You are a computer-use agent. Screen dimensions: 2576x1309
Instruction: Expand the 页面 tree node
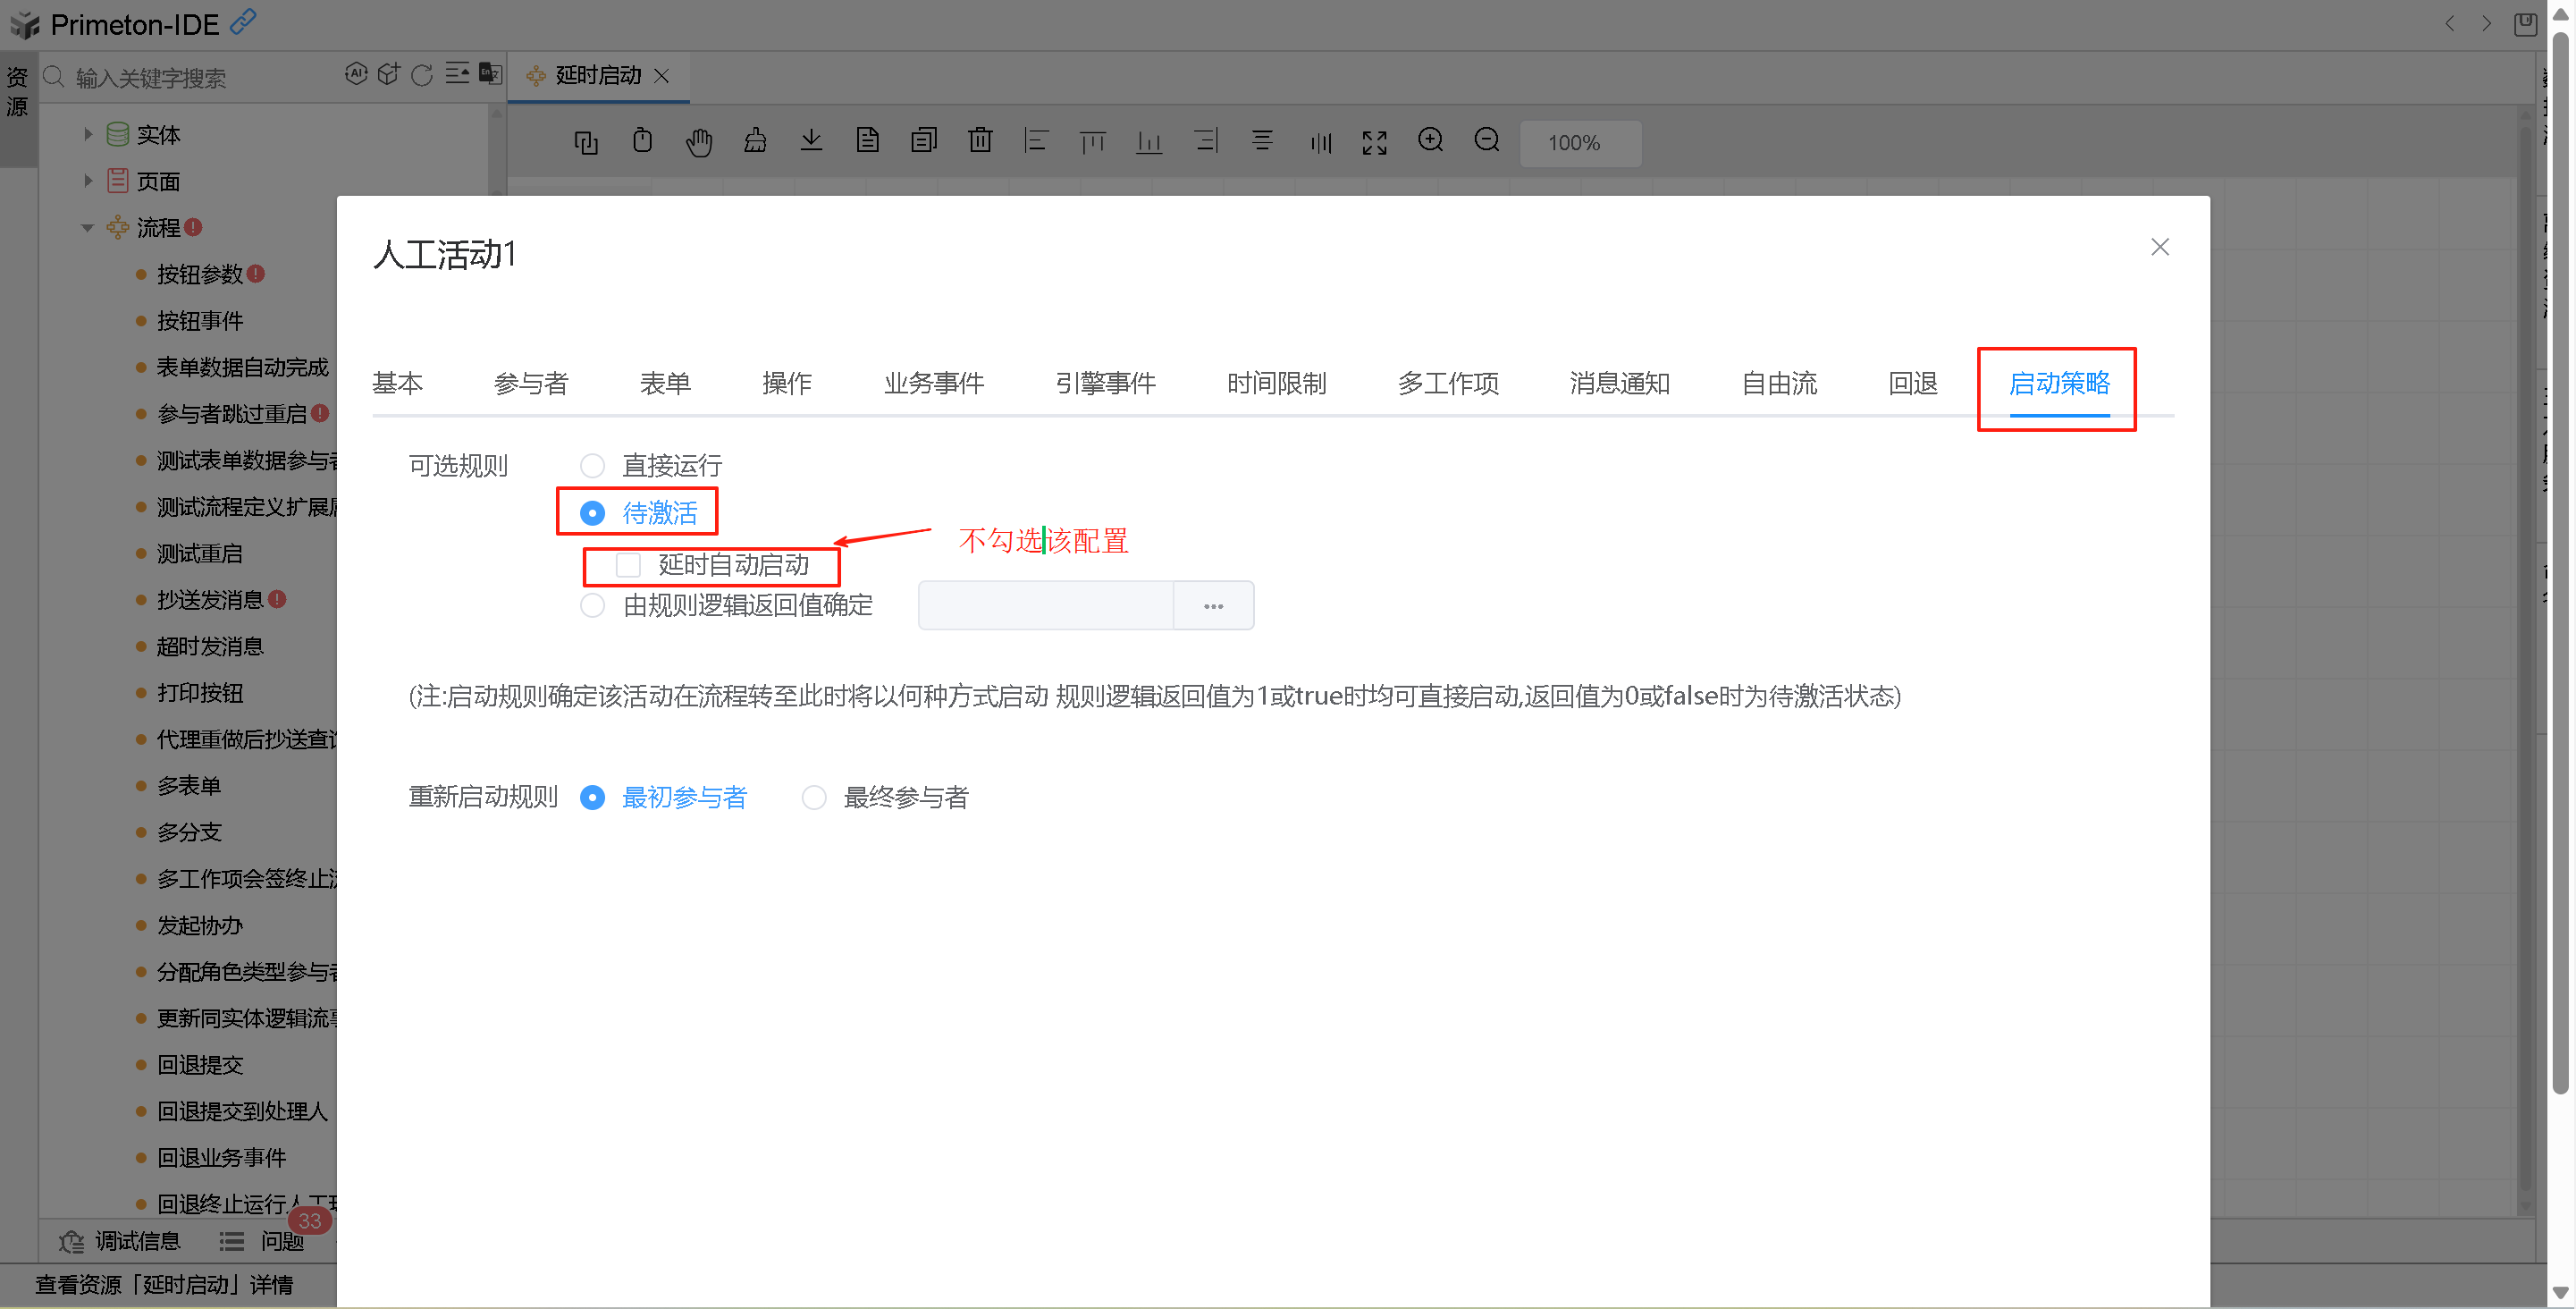pos(88,181)
